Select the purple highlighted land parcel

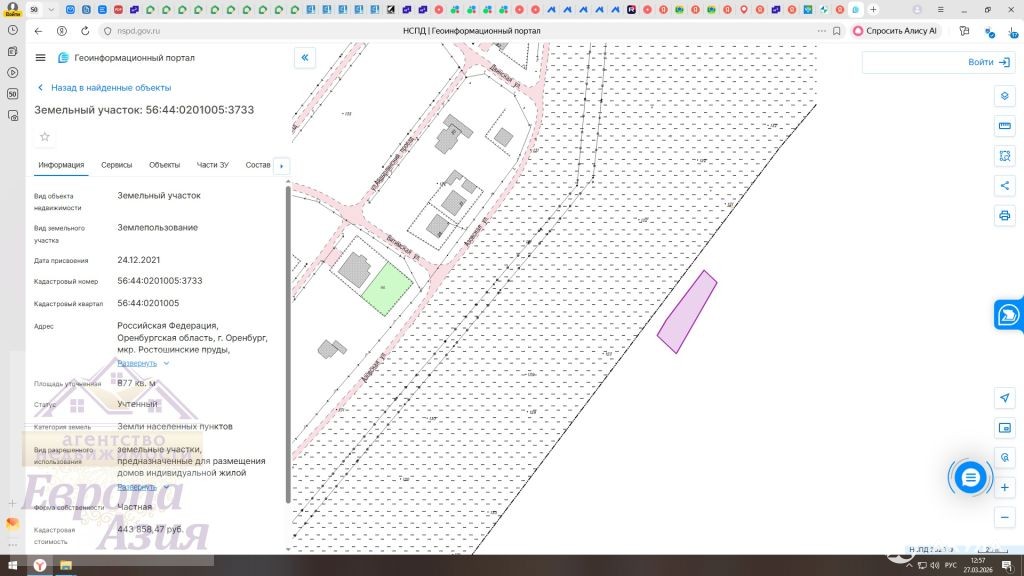[687, 312]
